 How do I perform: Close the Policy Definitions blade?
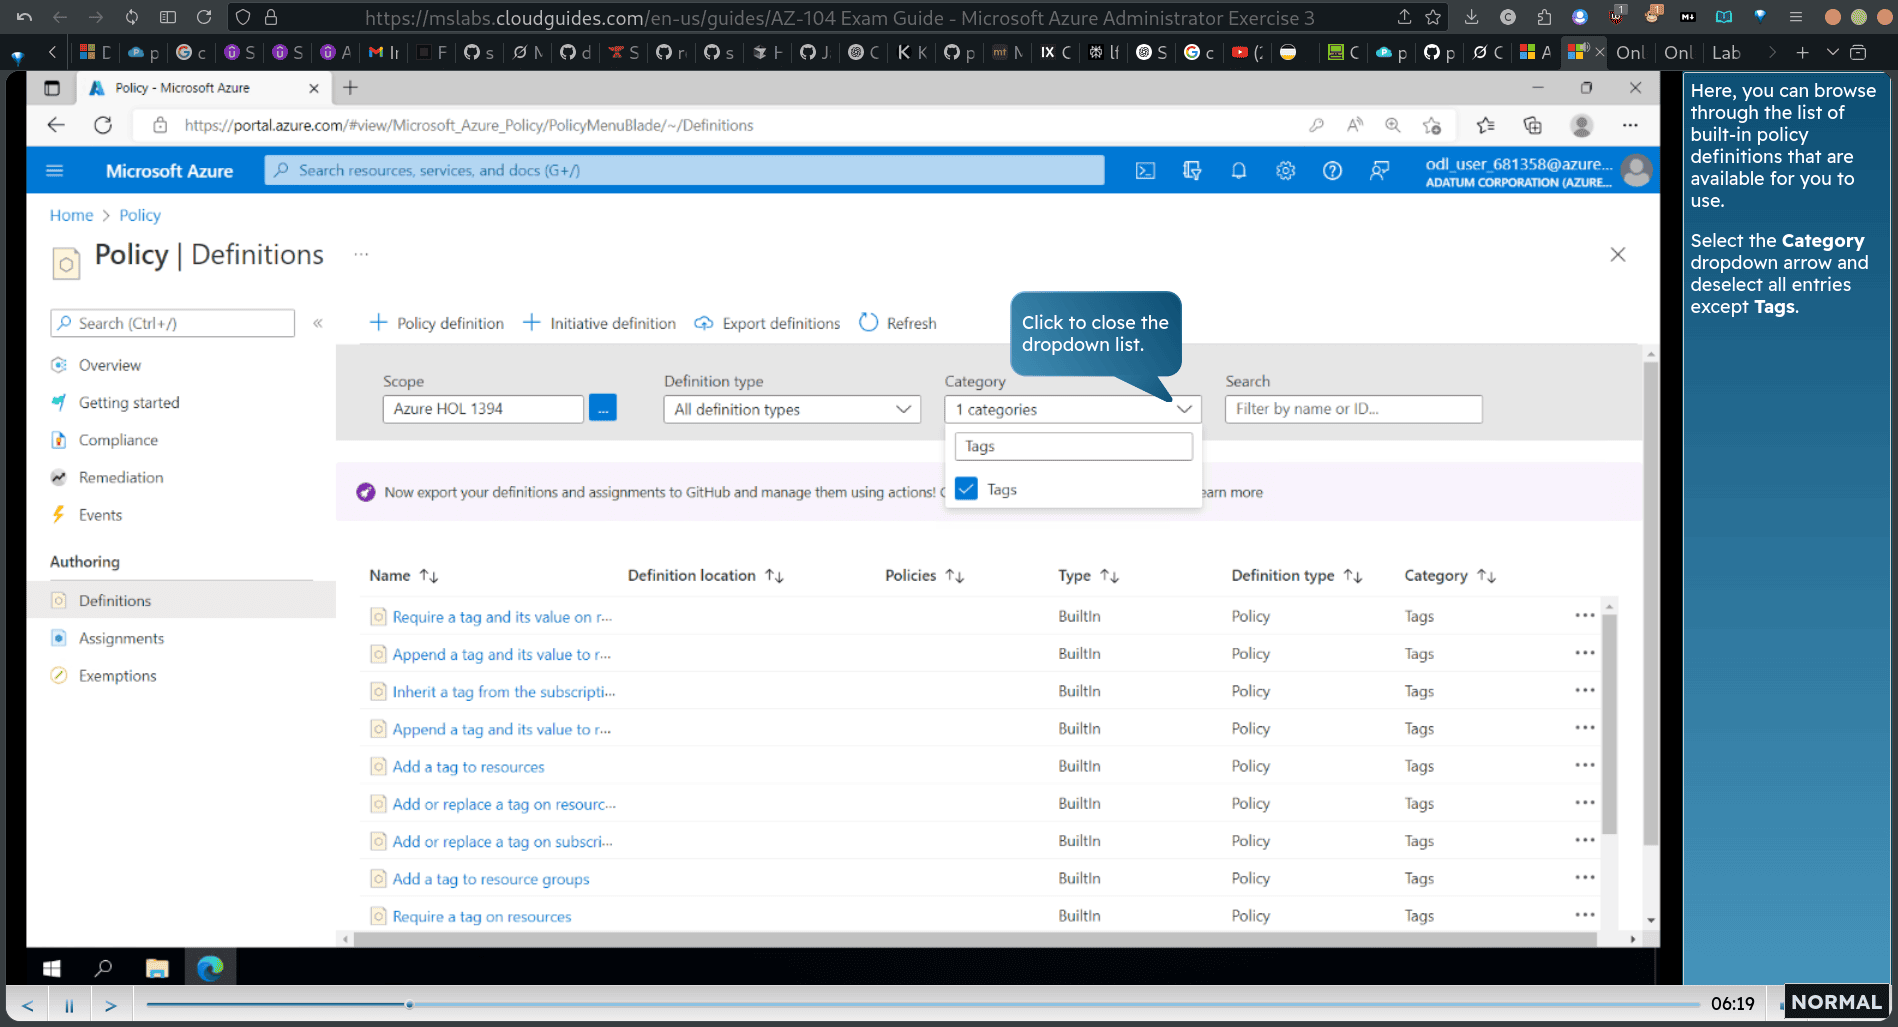pos(1618,255)
